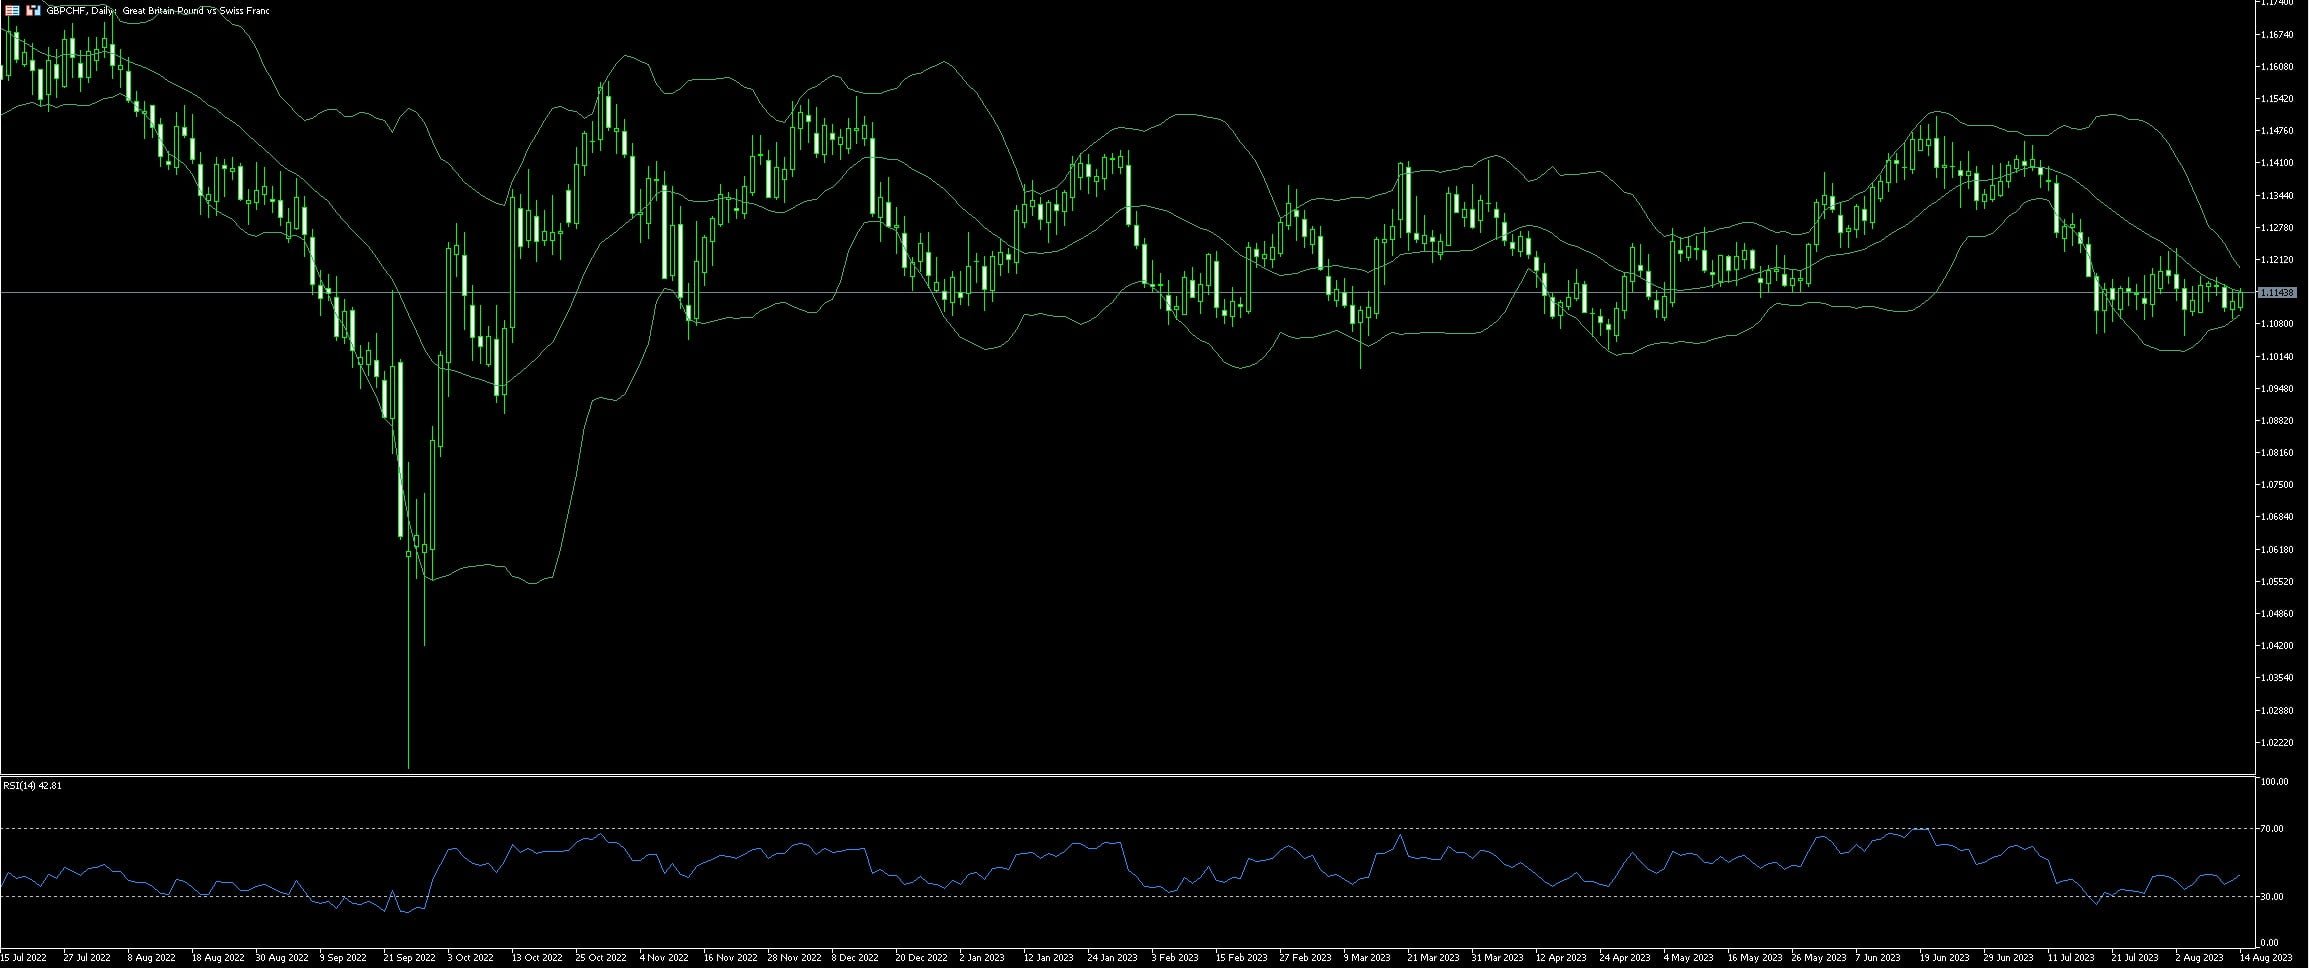The image size is (2309, 968).
Task: Click the GBPCHF, Daily chart title
Action: [158, 10]
